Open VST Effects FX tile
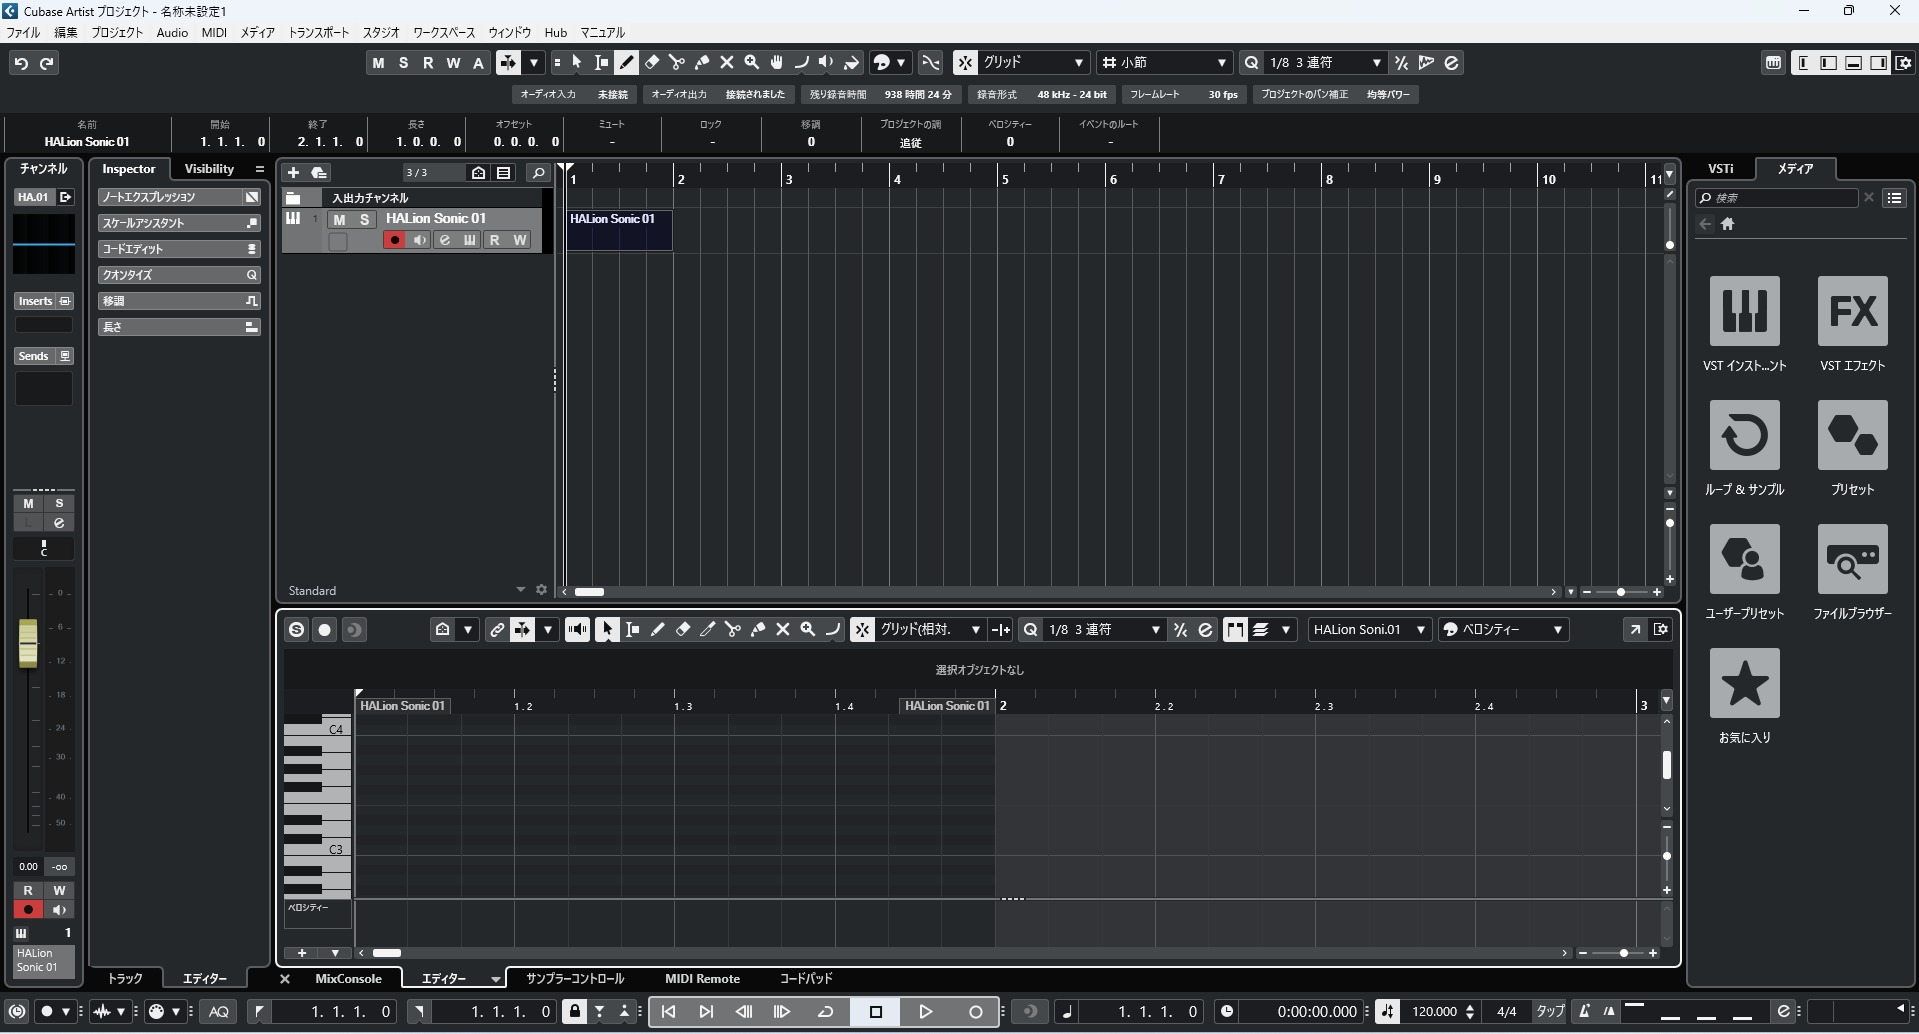1919x1034 pixels. coord(1852,311)
